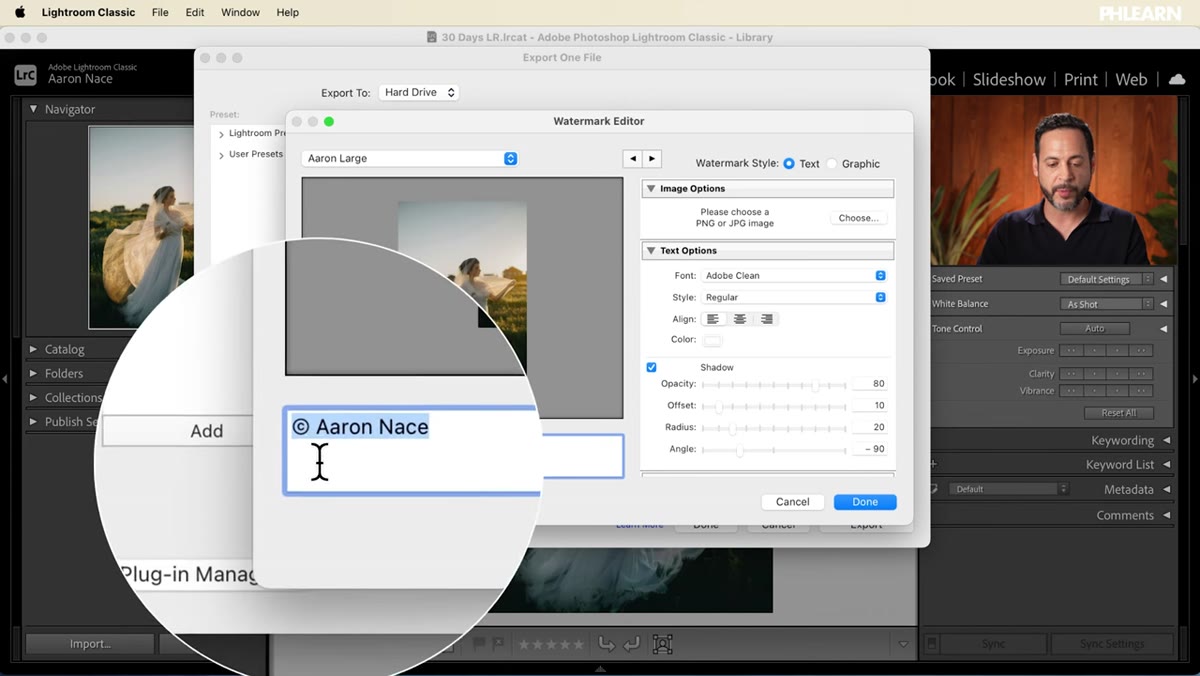The height and width of the screenshot is (676, 1200).
Task: Open the File menu
Action: 160,12
